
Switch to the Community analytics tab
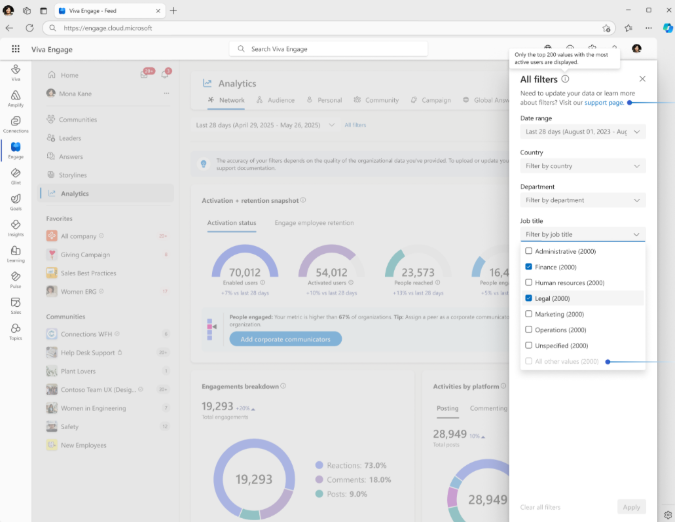tap(376, 100)
